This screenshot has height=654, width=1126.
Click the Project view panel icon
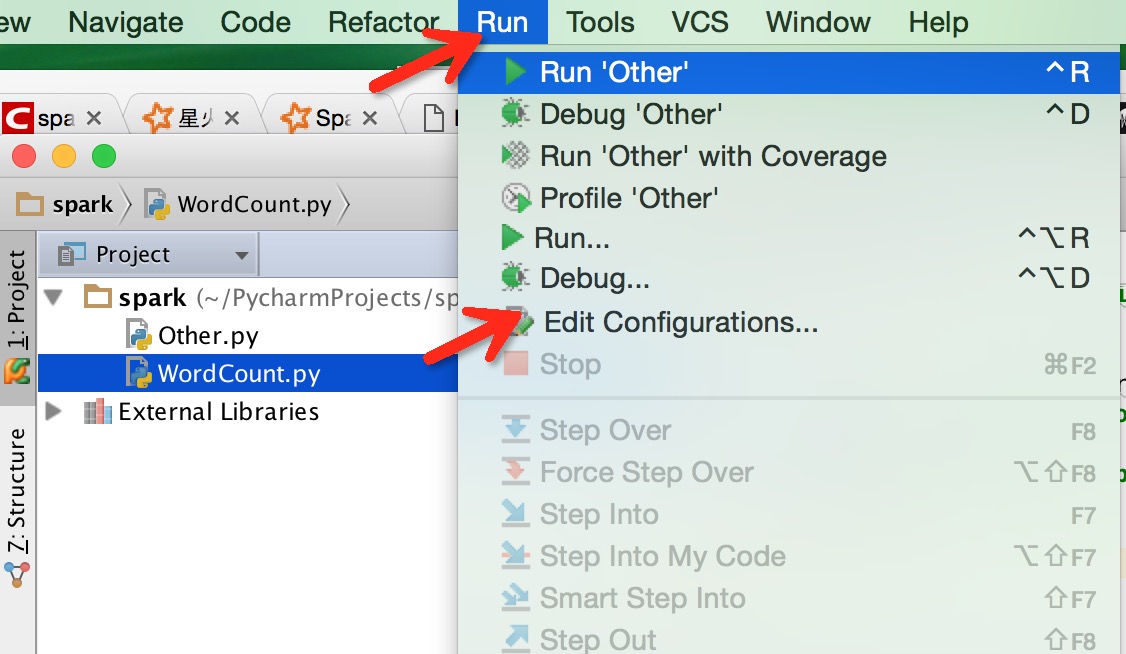(72, 254)
